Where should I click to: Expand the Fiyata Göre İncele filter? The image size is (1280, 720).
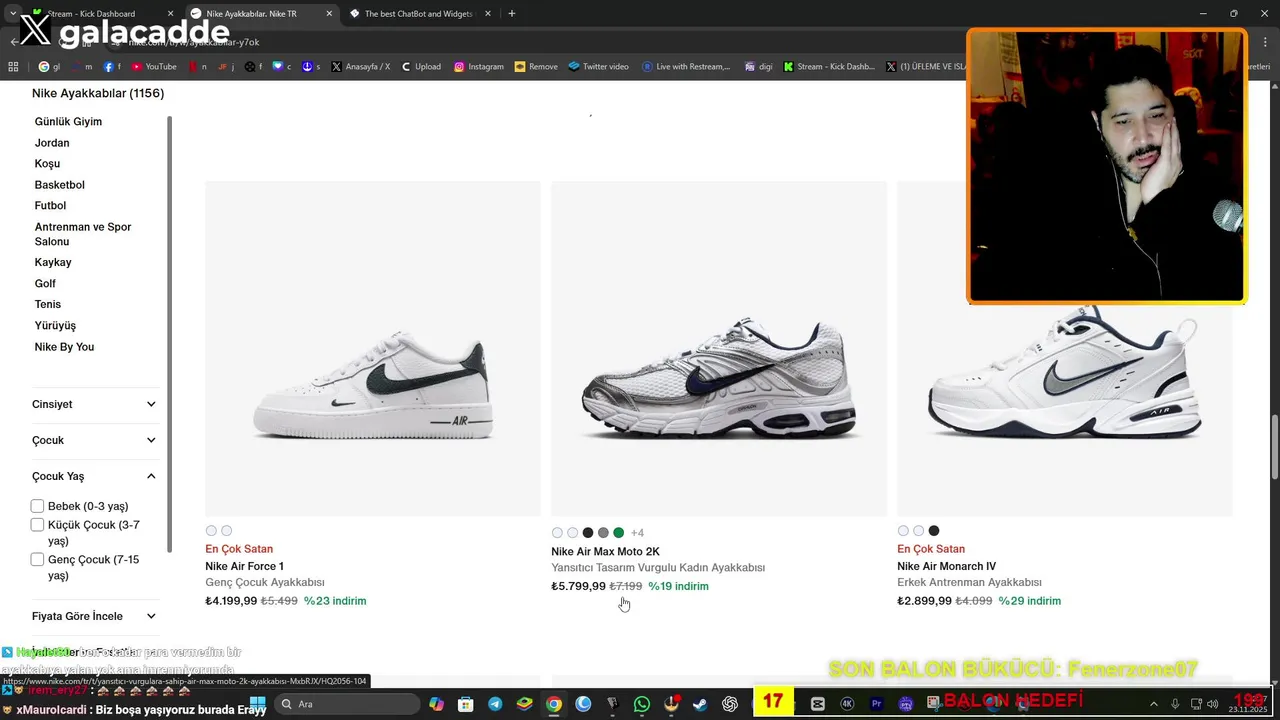click(x=95, y=616)
